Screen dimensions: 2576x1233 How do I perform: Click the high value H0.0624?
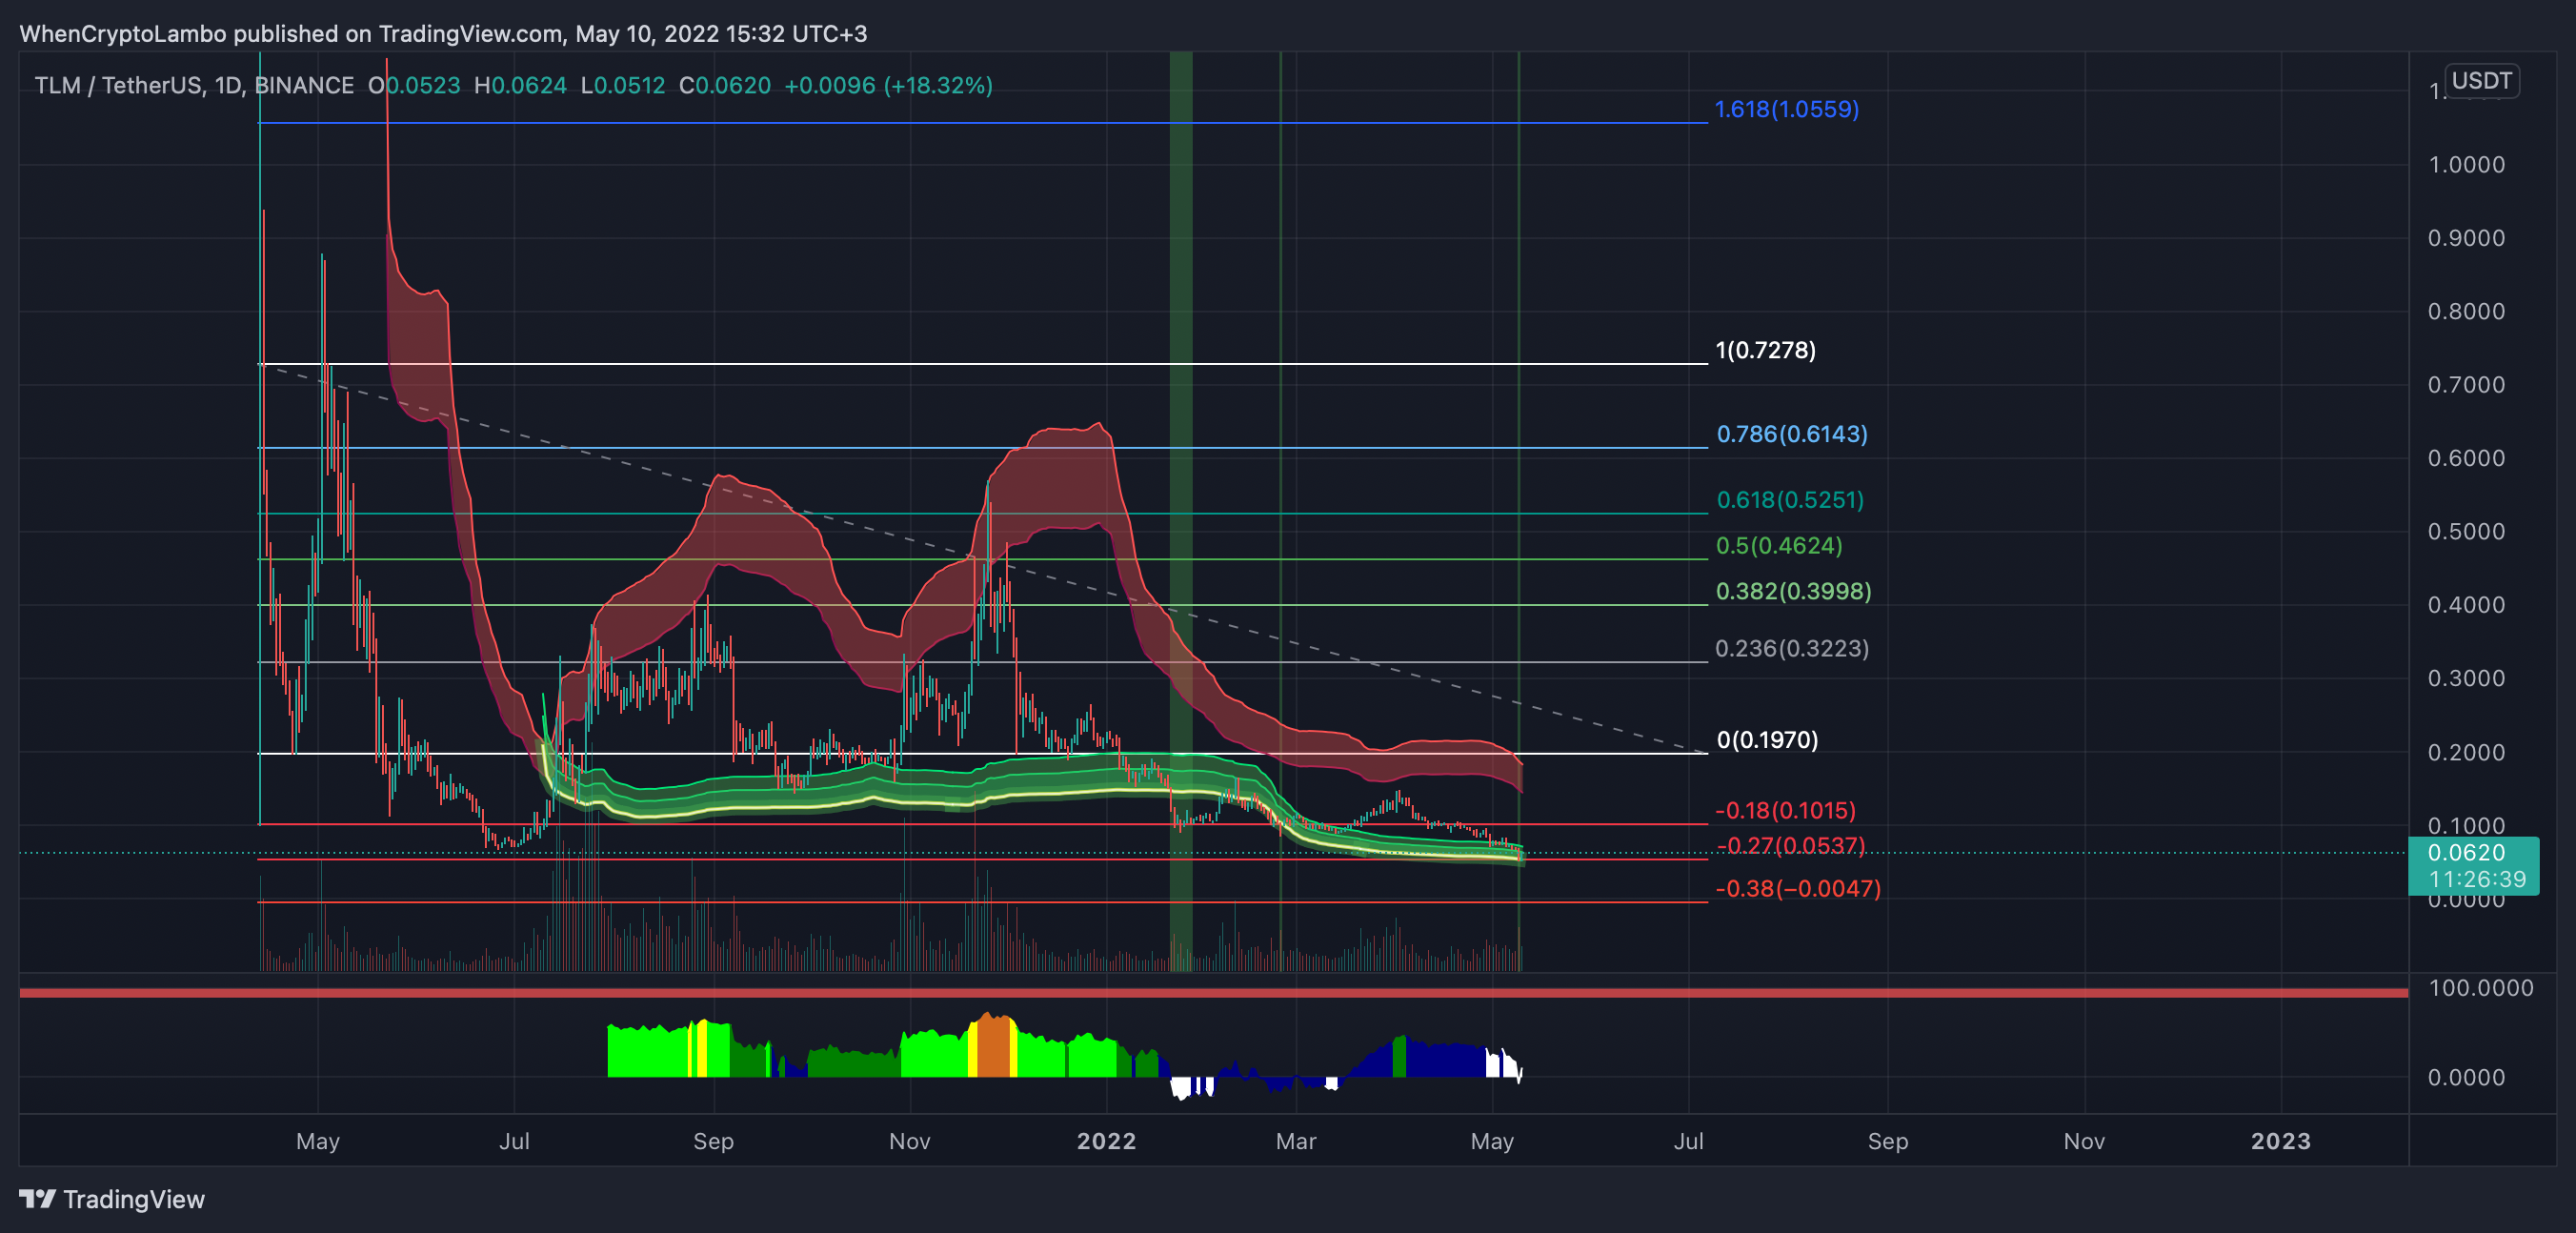[x=520, y=85]
